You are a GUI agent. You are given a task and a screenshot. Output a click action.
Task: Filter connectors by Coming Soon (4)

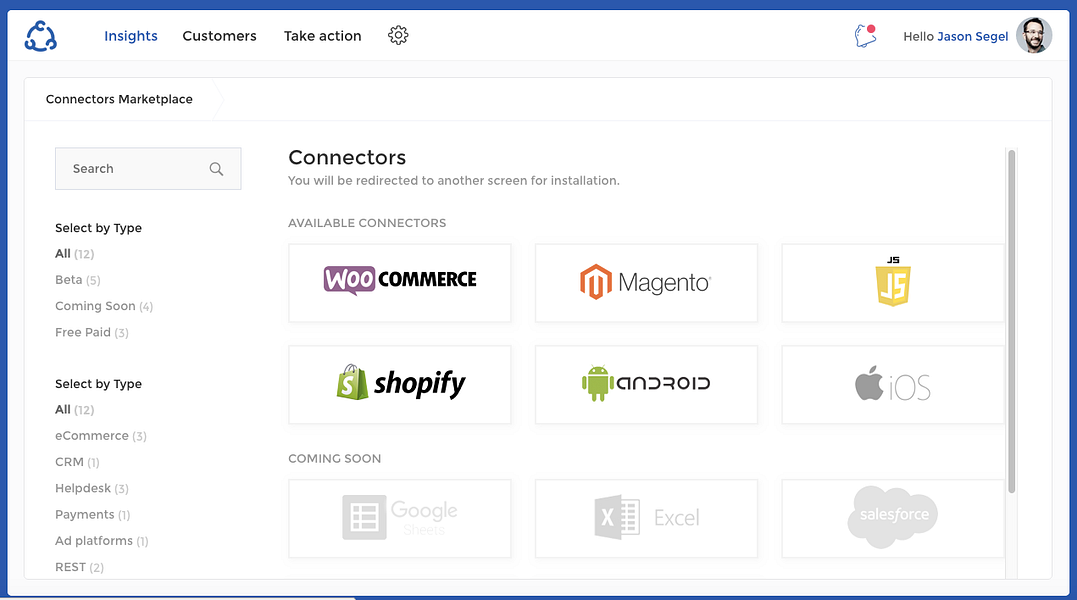click(x=104, y=306)
